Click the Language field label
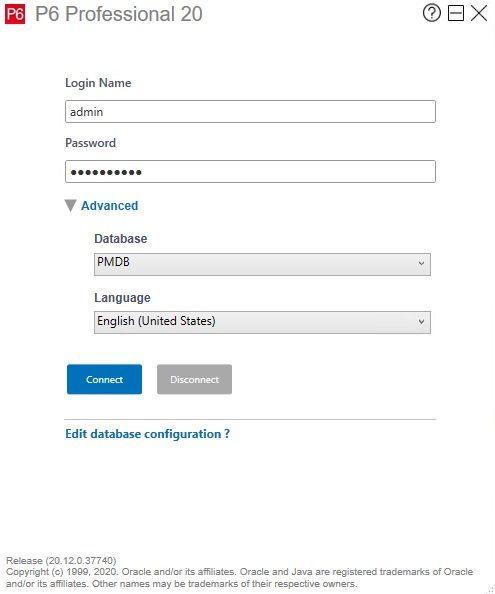This screenshot has width=495, height=594. [x=122, y=298]
